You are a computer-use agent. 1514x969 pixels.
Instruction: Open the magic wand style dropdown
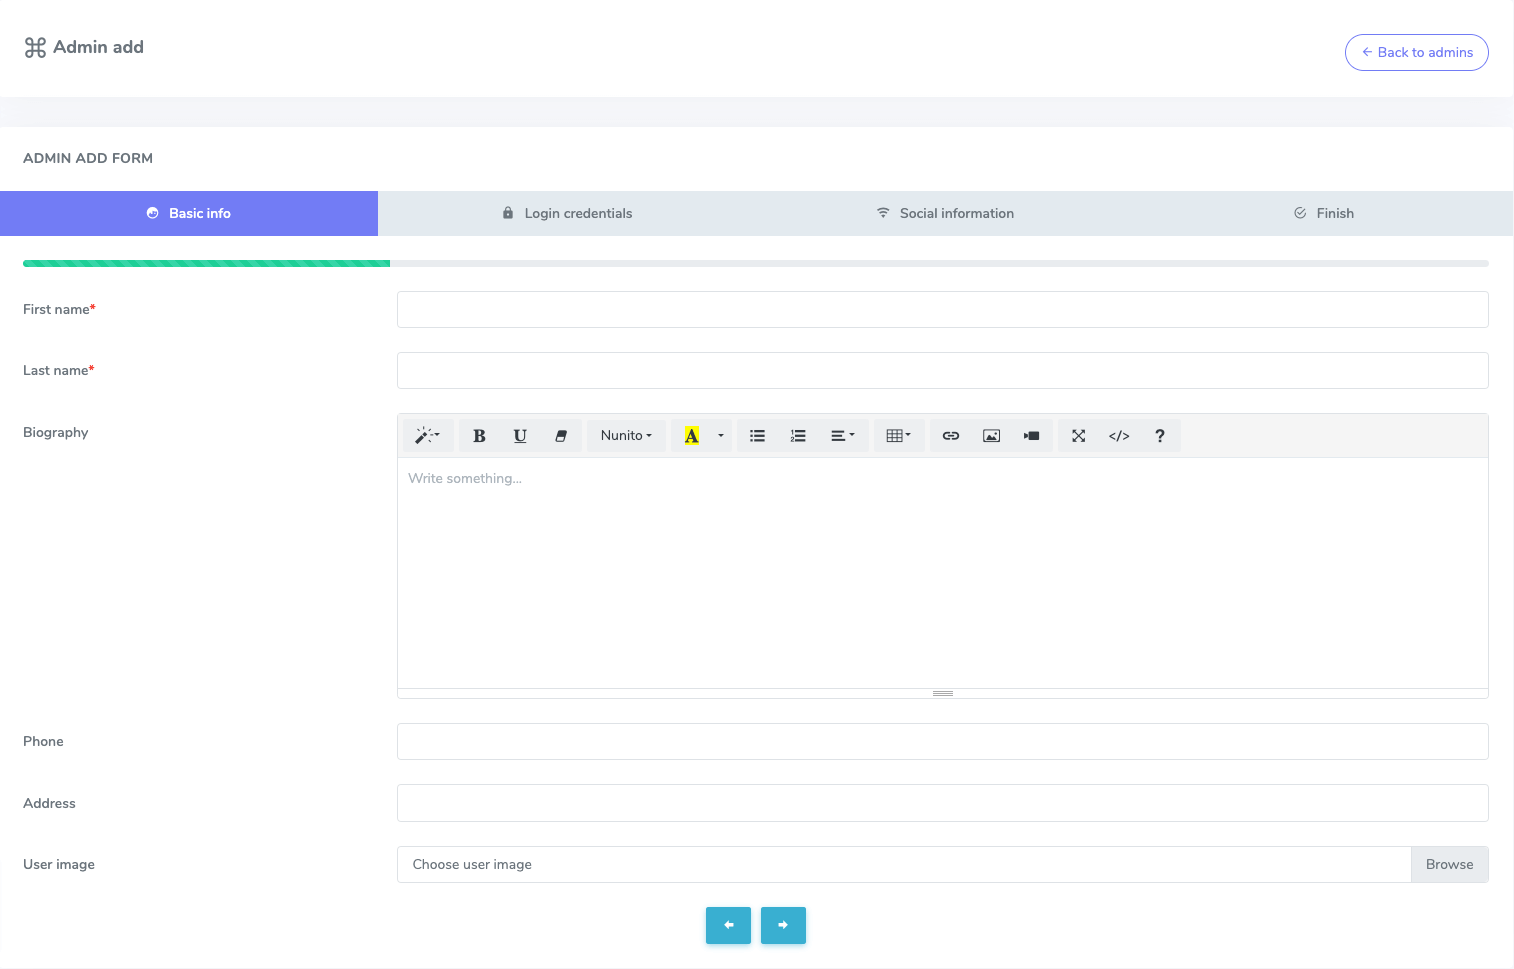428,436
